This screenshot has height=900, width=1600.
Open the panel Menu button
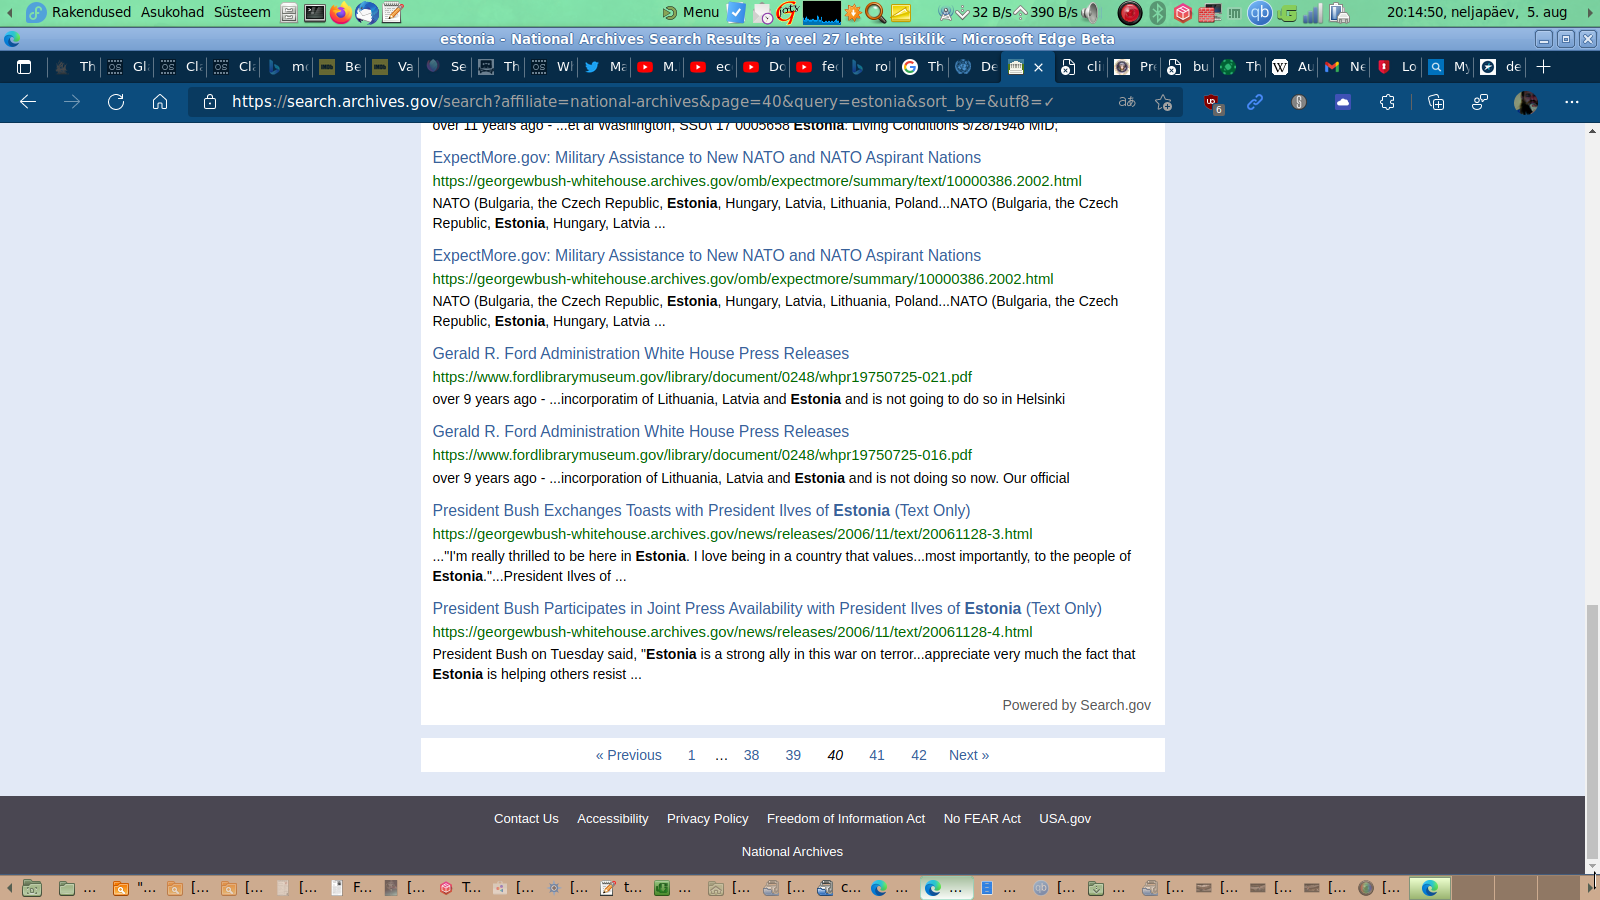coord(691,12)
